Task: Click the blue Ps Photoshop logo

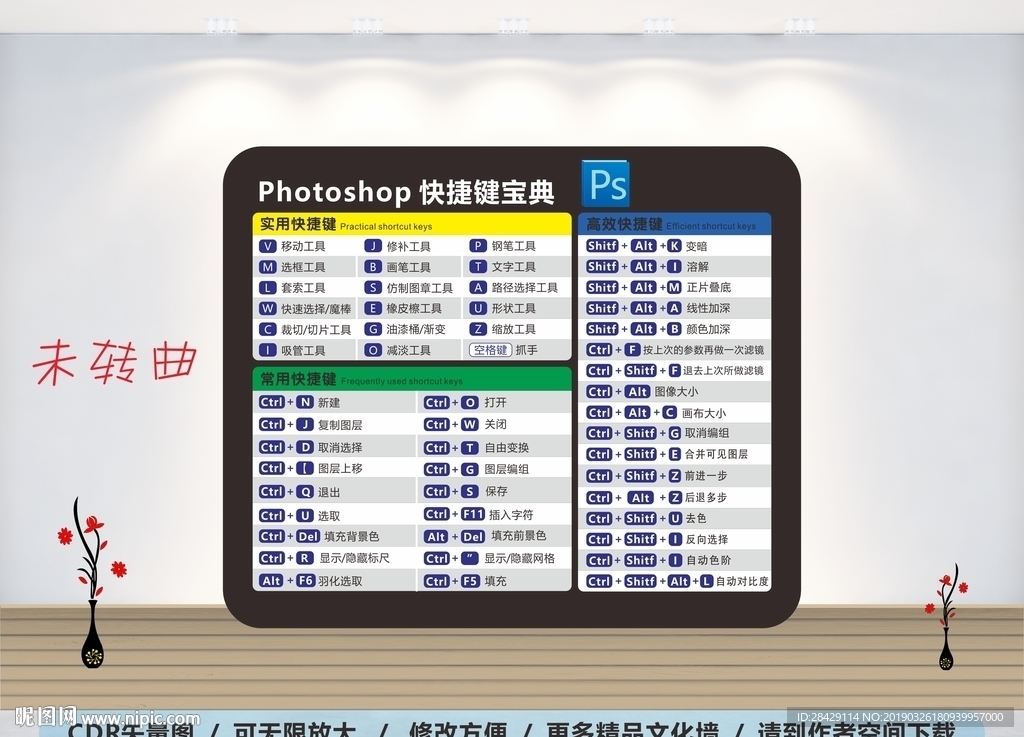Action: click(x=605, y=183)
